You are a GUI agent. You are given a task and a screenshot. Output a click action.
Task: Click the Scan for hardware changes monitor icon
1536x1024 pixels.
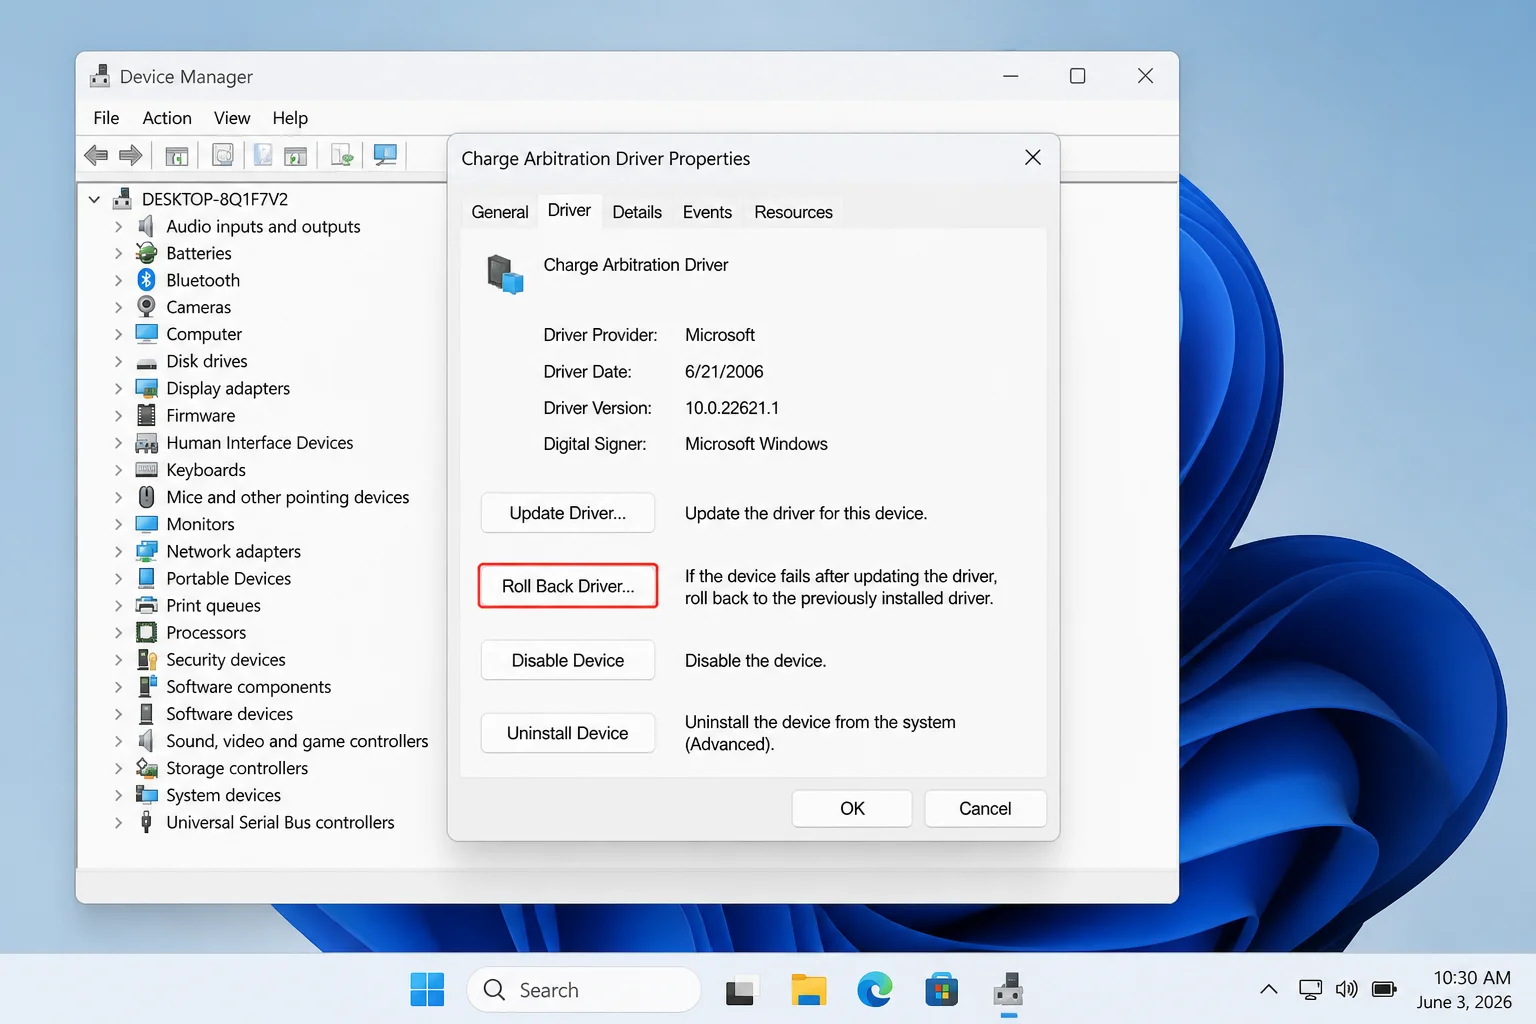click(x=385, y=155)
